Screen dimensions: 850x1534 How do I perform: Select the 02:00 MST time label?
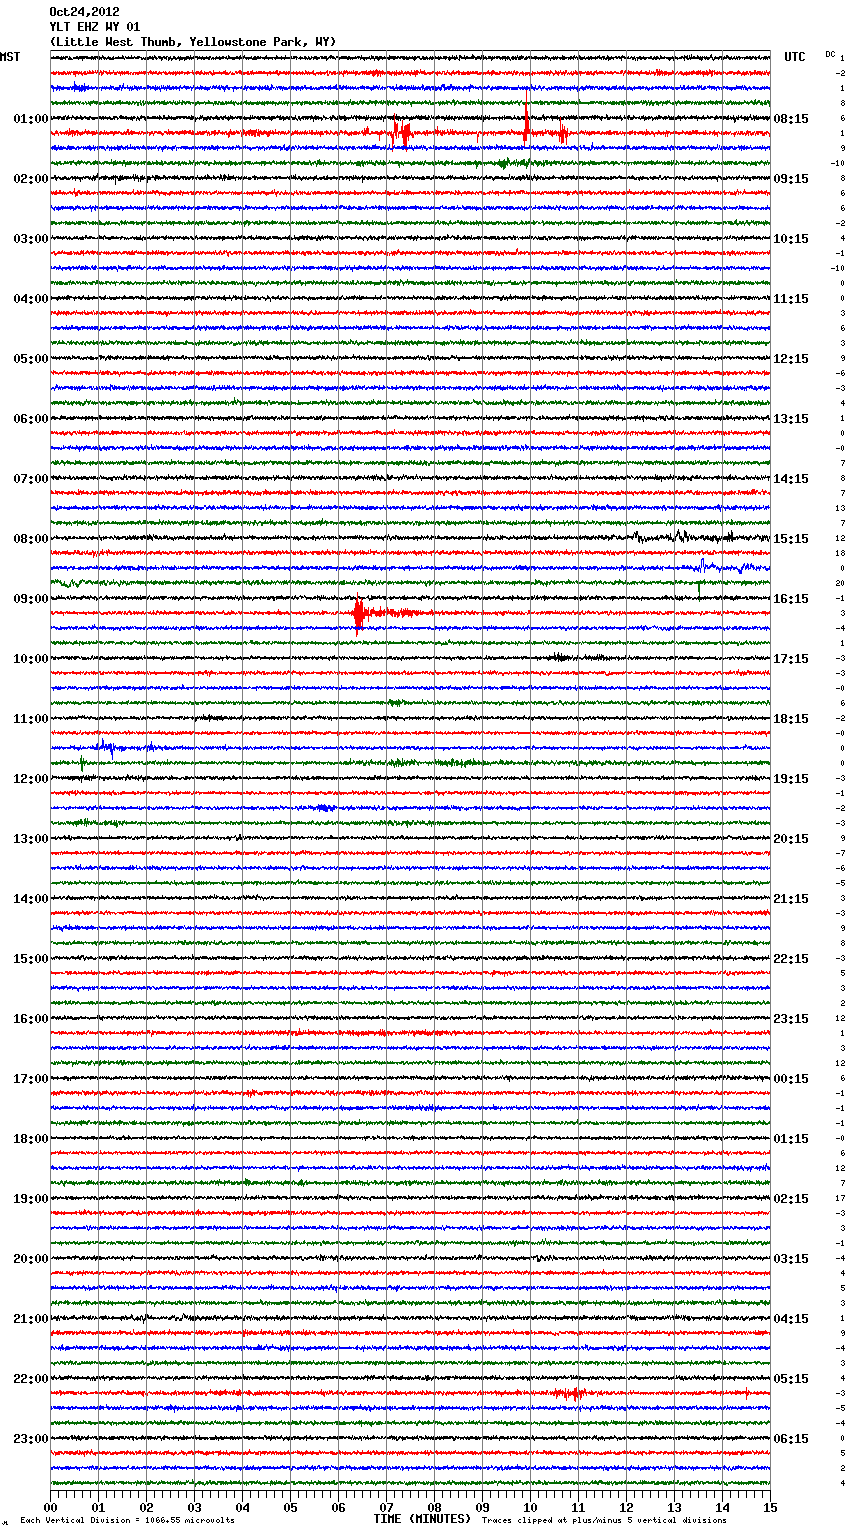point(30,179)
